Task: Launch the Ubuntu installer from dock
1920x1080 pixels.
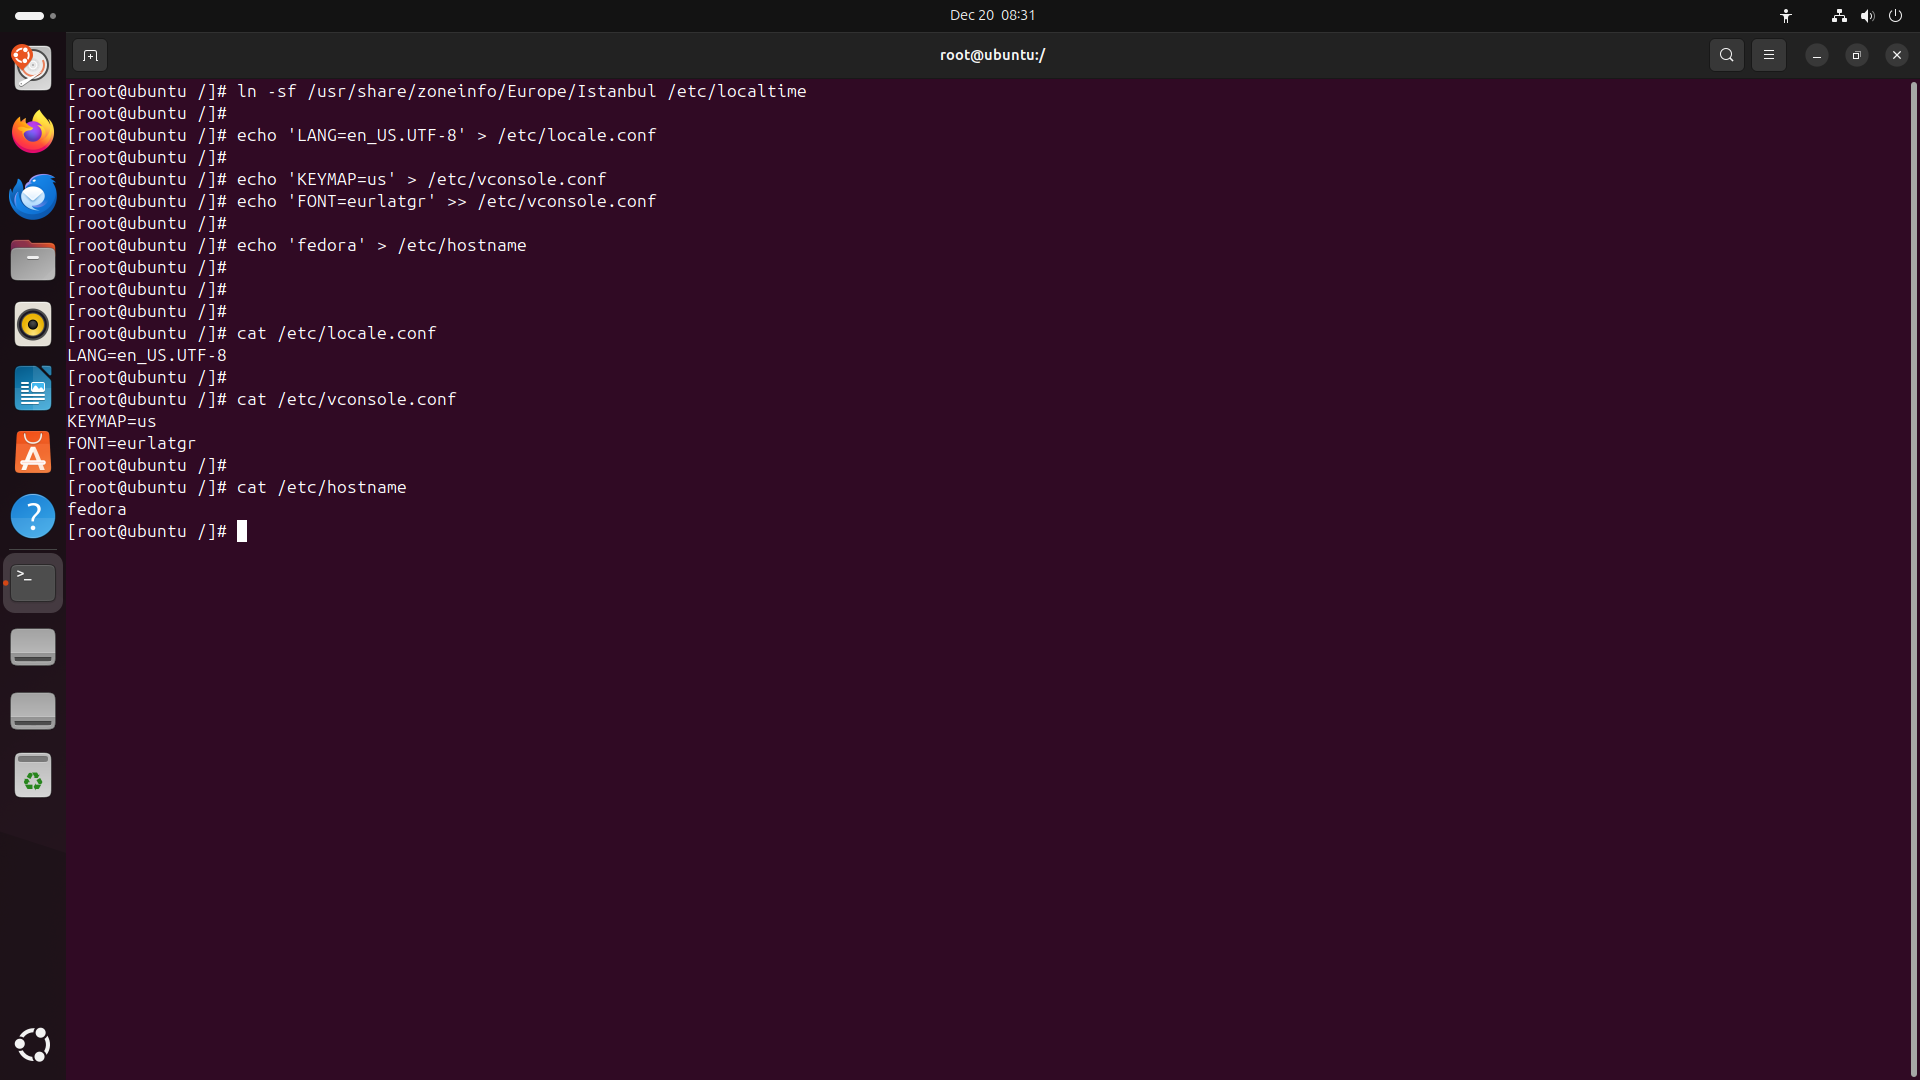Action: pyautogui.click(x=33, y=68)
